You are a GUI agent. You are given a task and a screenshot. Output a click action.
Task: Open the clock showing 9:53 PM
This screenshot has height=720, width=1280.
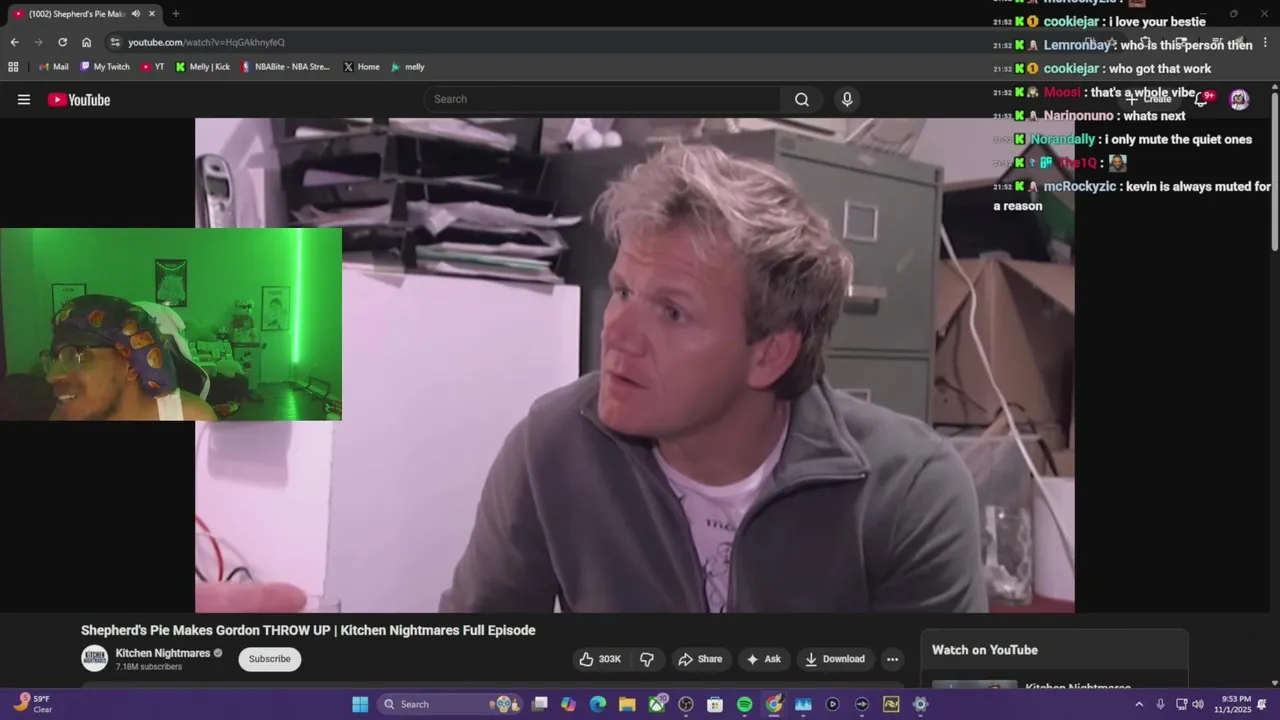pyautogui.click(x=1233, y=704)
